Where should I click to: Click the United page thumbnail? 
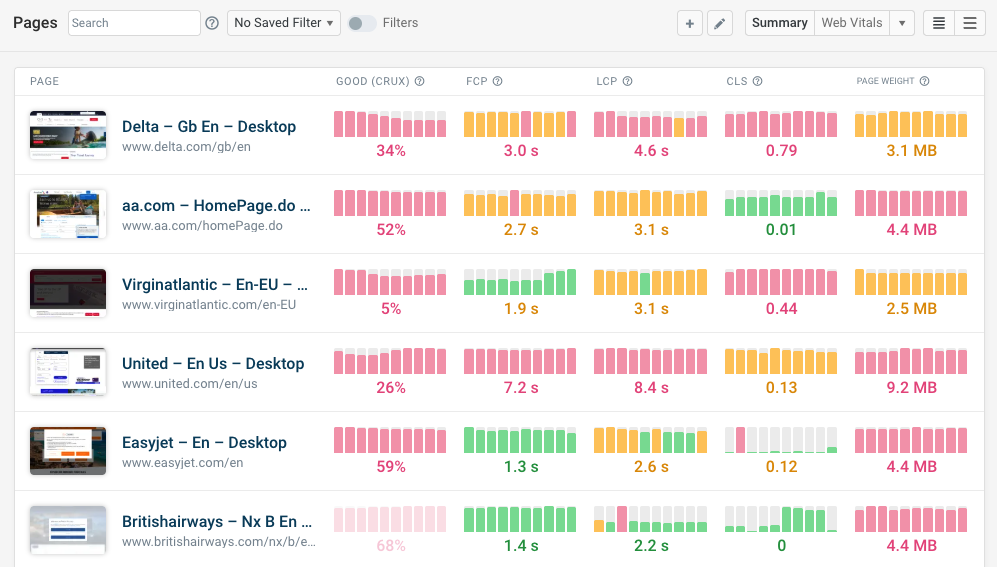[68, 371]
